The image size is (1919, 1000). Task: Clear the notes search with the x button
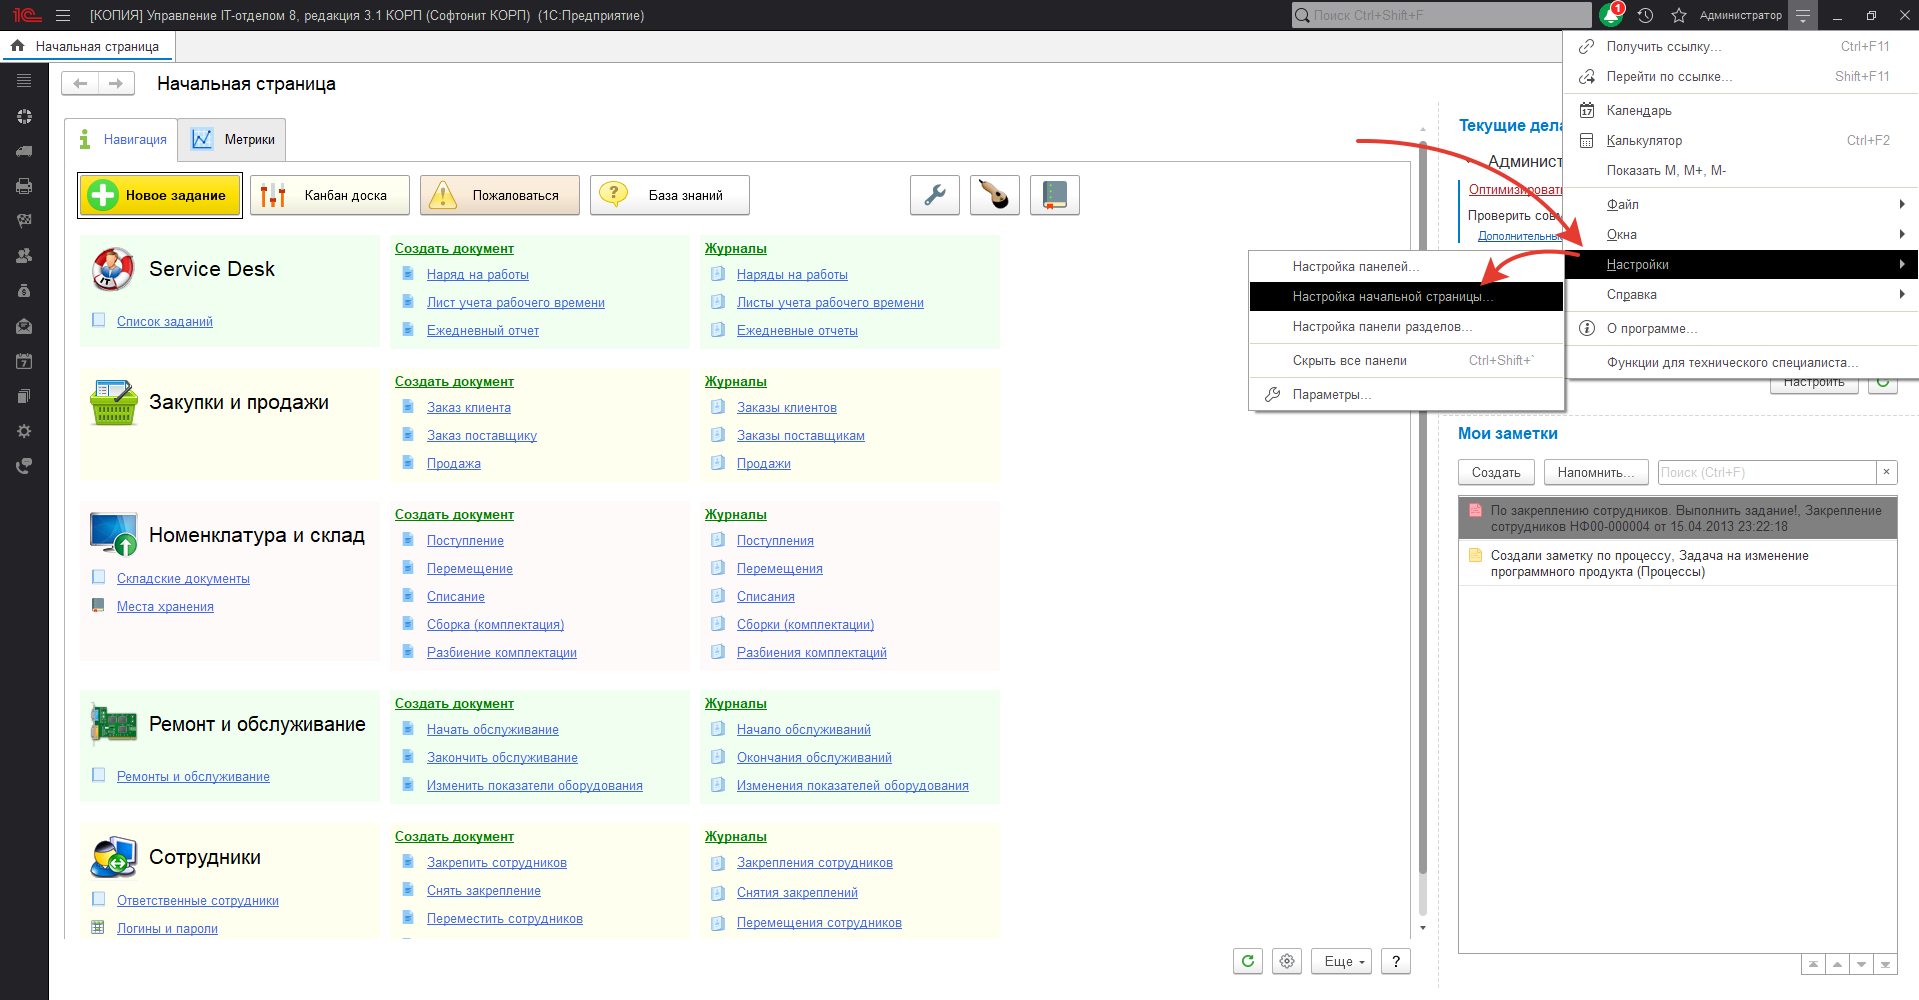coord(1886,472)
